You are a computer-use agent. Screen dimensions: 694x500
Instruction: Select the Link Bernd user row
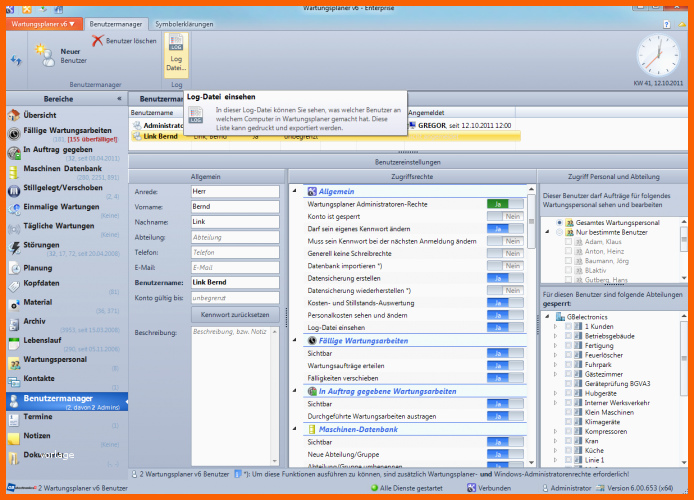325,136
